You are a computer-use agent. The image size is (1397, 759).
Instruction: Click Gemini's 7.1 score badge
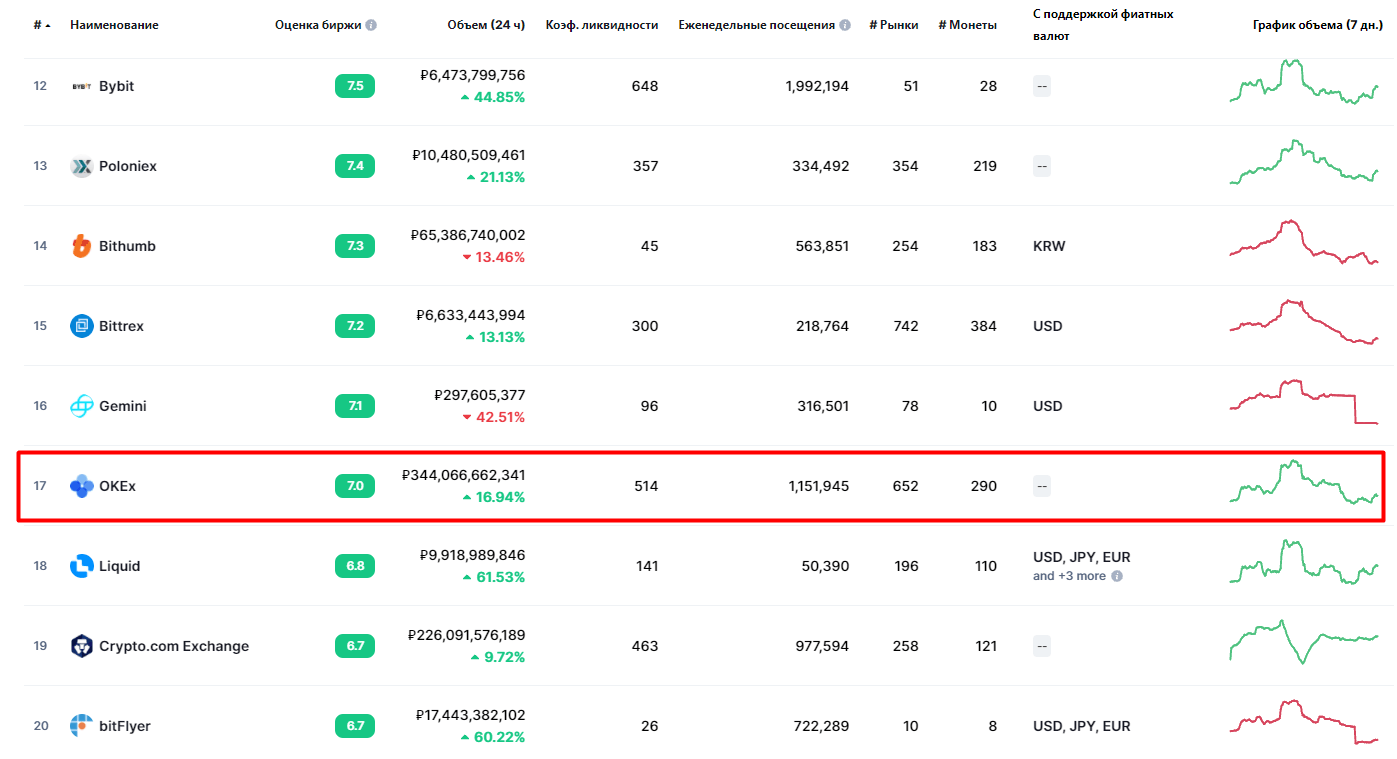pos(355,406)
